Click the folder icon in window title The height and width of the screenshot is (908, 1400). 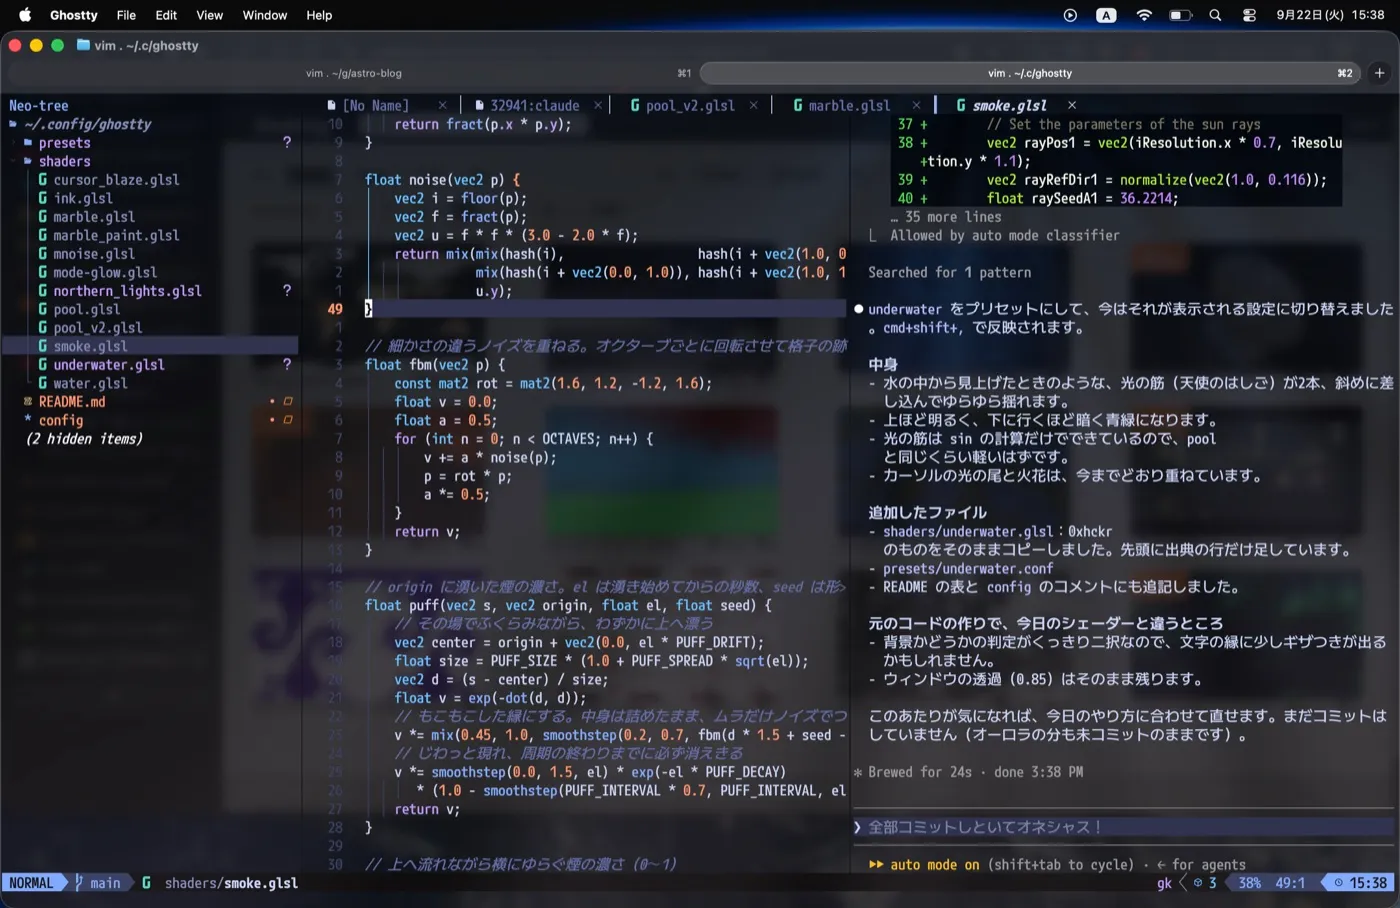pyautogui.click(x=83, y=45)
